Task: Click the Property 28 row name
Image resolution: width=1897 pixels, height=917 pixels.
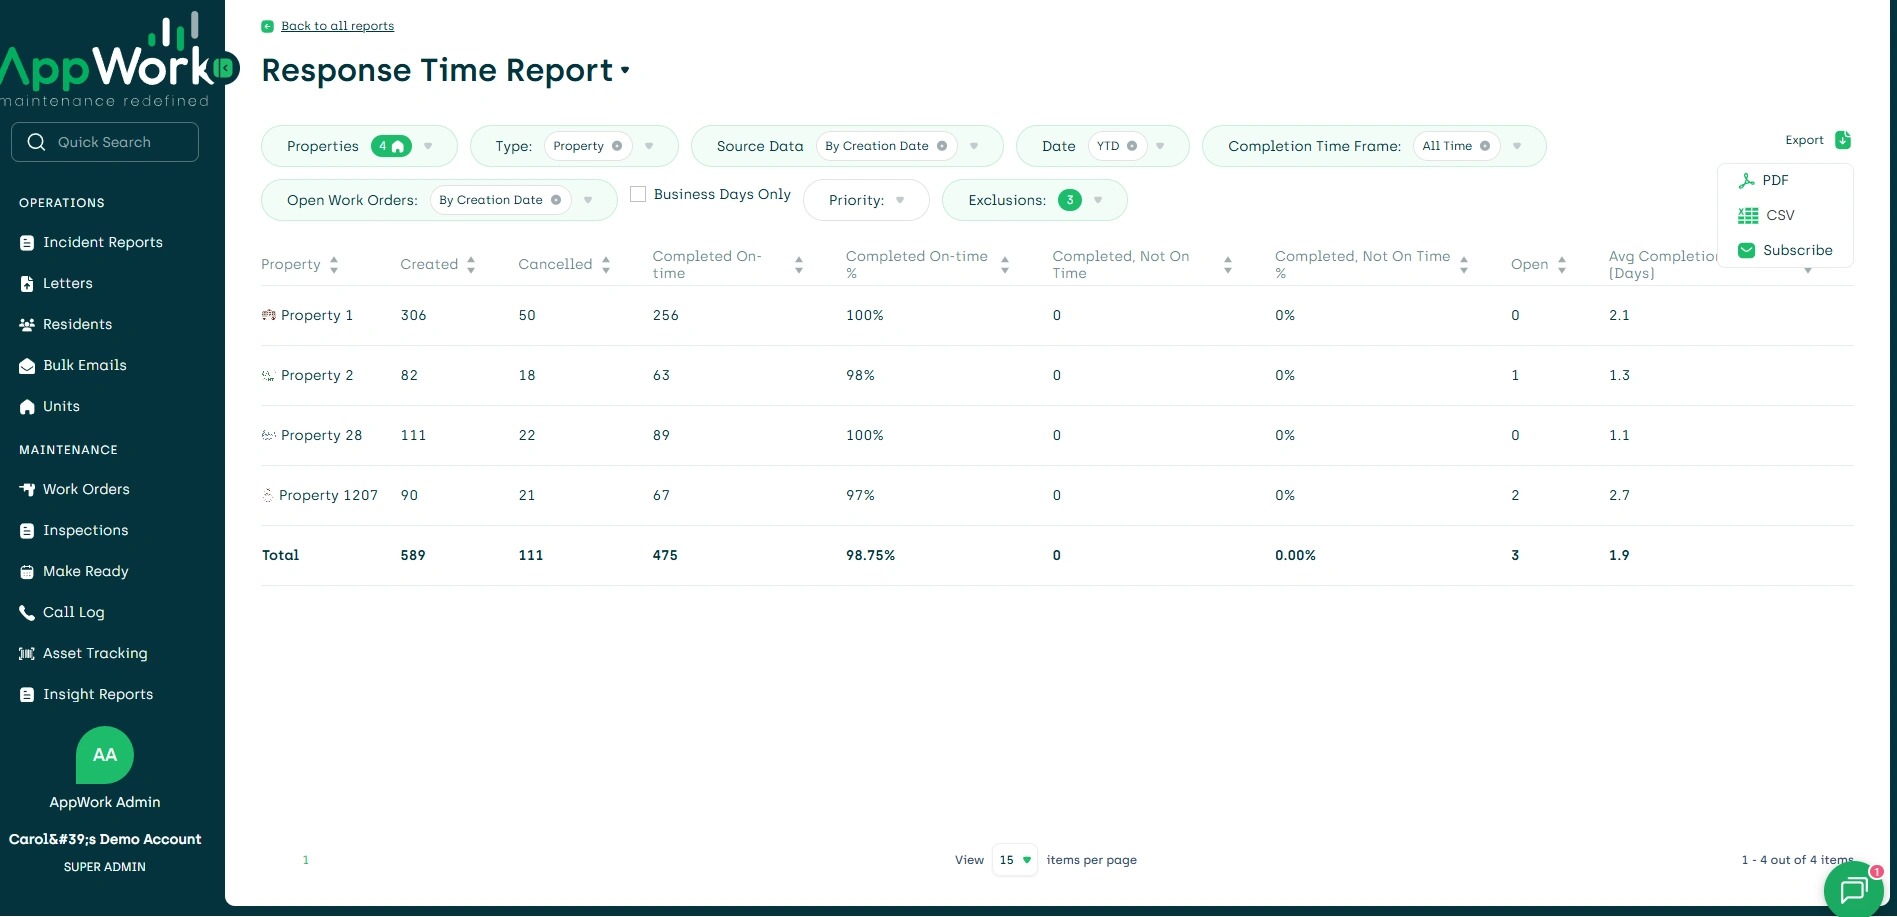Action: point(321,436)
